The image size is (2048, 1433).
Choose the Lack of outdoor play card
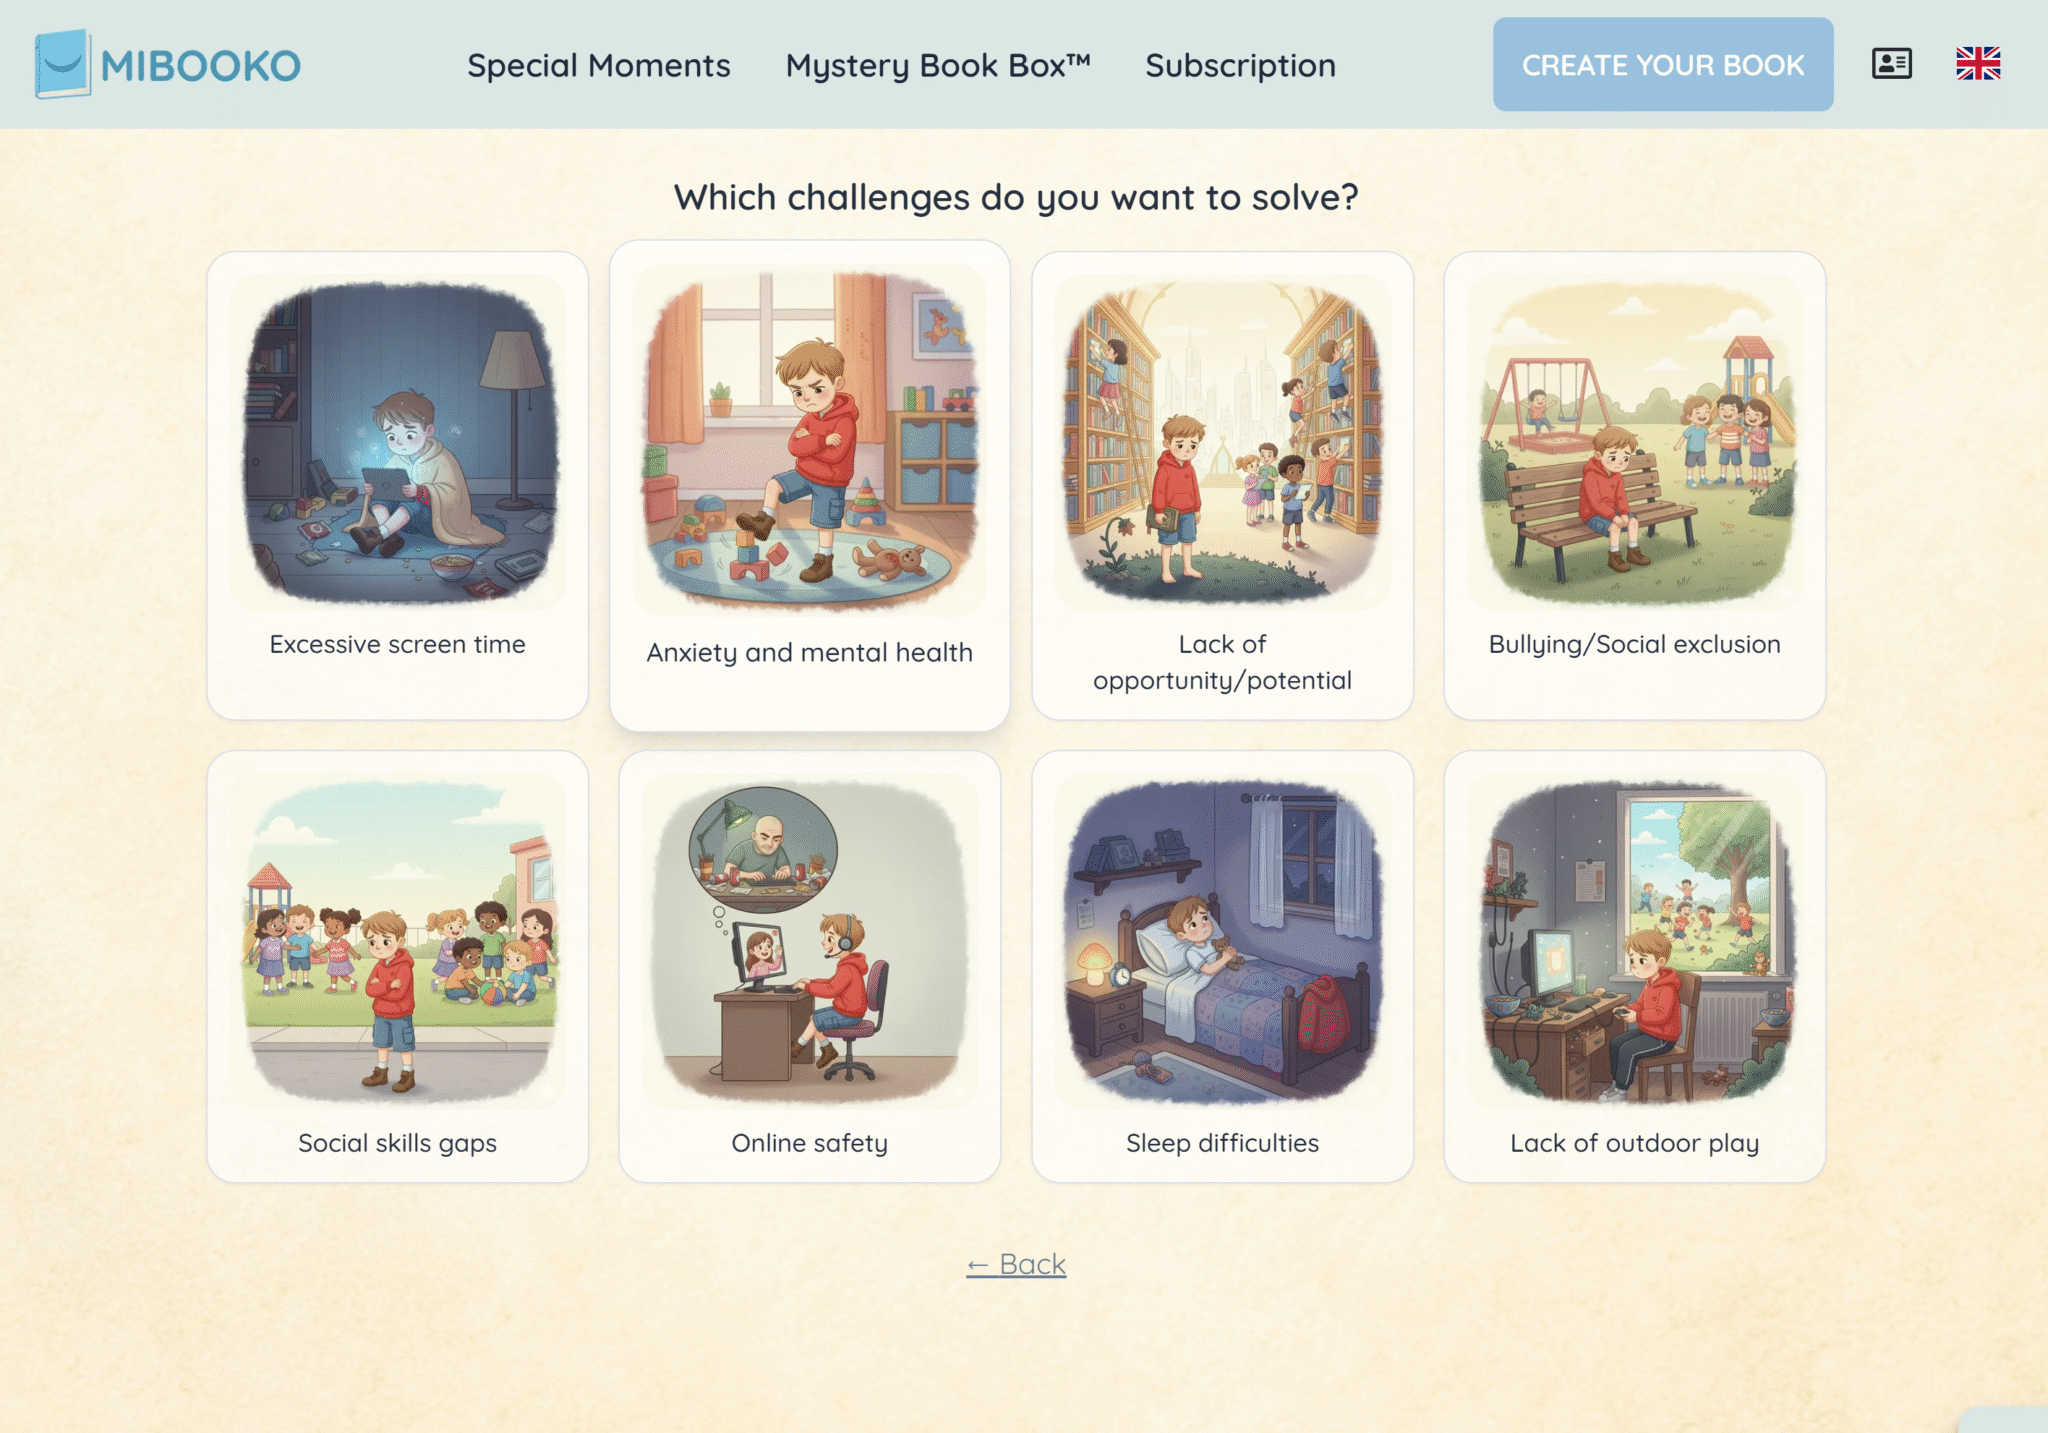point(1635,966)
